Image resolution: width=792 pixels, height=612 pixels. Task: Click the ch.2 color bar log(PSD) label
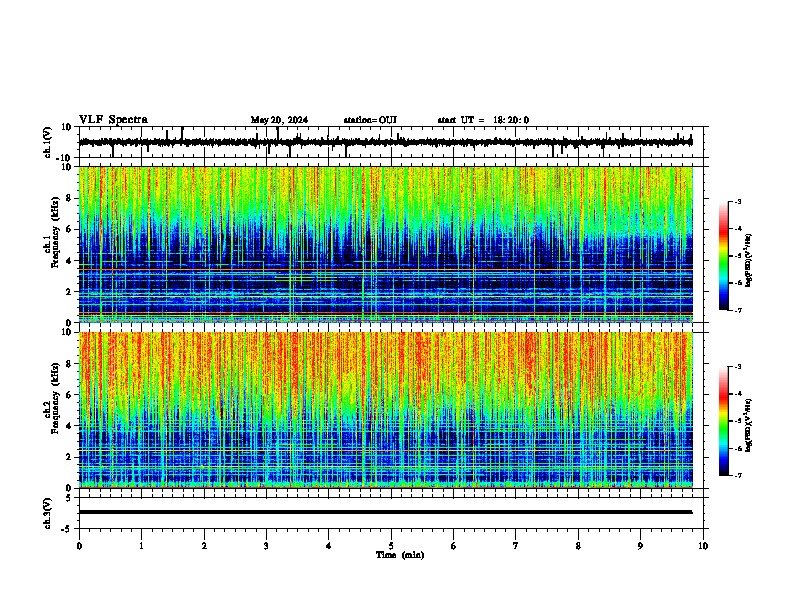[749, 426]
